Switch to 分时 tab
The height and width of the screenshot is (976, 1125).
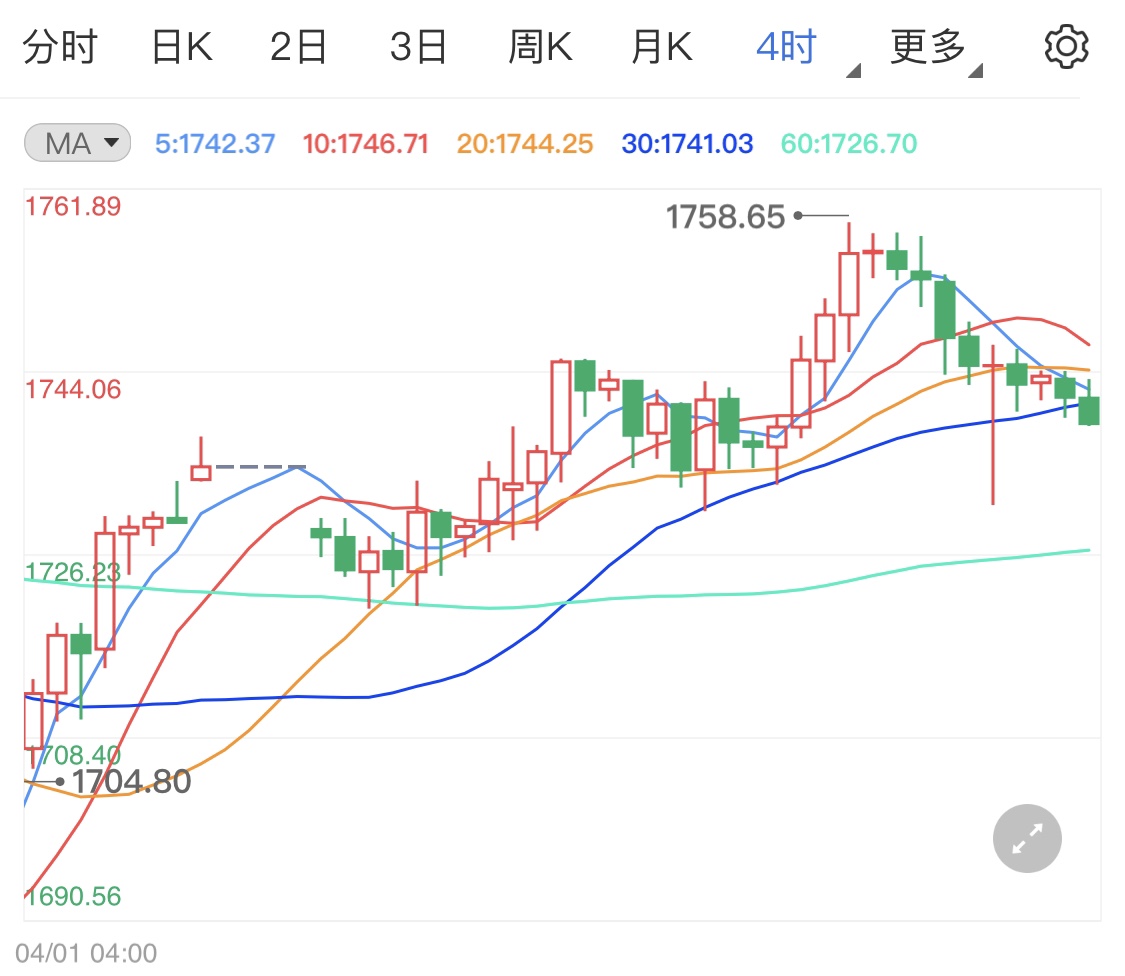(x=60, y=47)
